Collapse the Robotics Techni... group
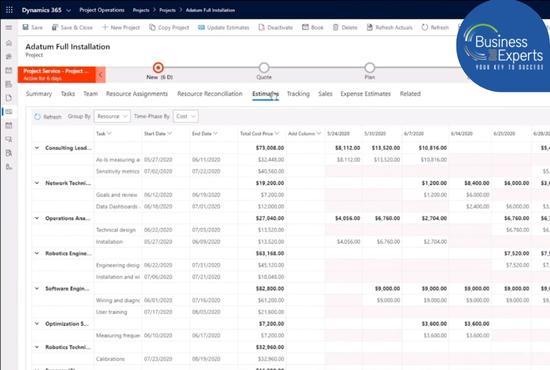The height and width of the screenshot is (370, 550). 37,347
